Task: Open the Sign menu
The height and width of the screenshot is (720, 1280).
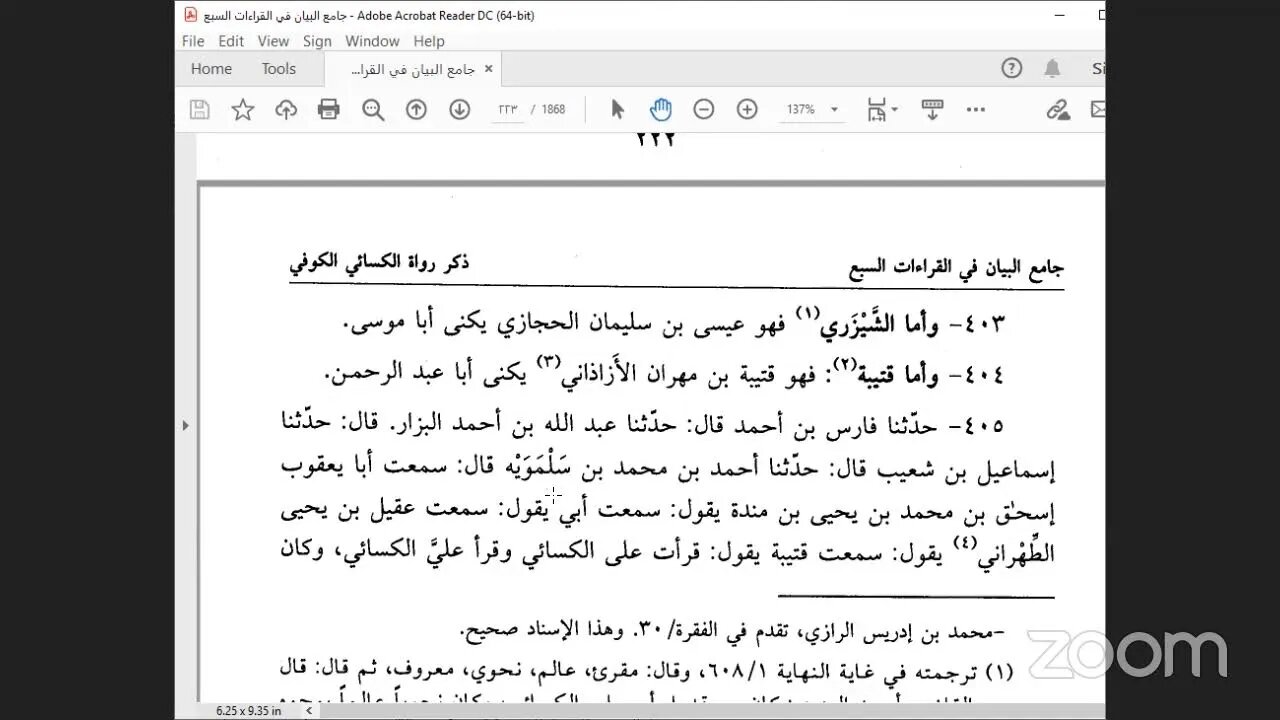Action: [x=317, y=41]
